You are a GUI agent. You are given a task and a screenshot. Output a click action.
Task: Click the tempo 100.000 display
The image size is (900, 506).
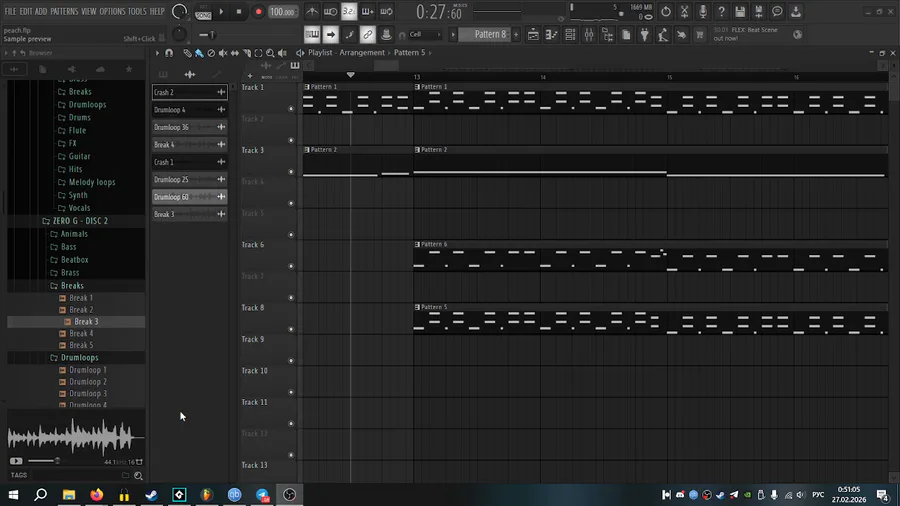[282, 11]
